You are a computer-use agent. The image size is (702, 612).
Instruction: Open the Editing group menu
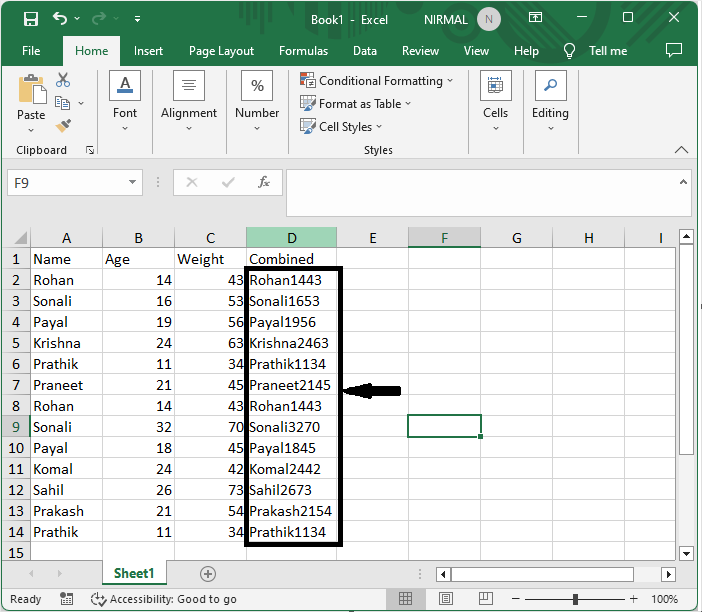tap(550, 102)
